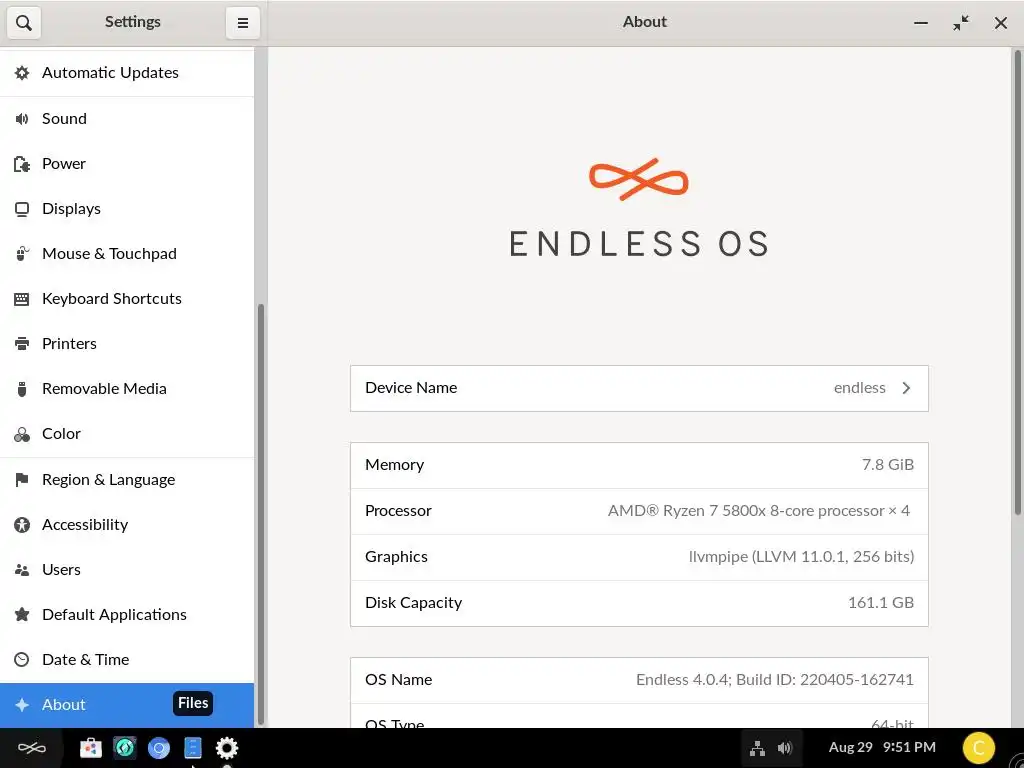Select Region & Language in sidebar

pos(127,479)
